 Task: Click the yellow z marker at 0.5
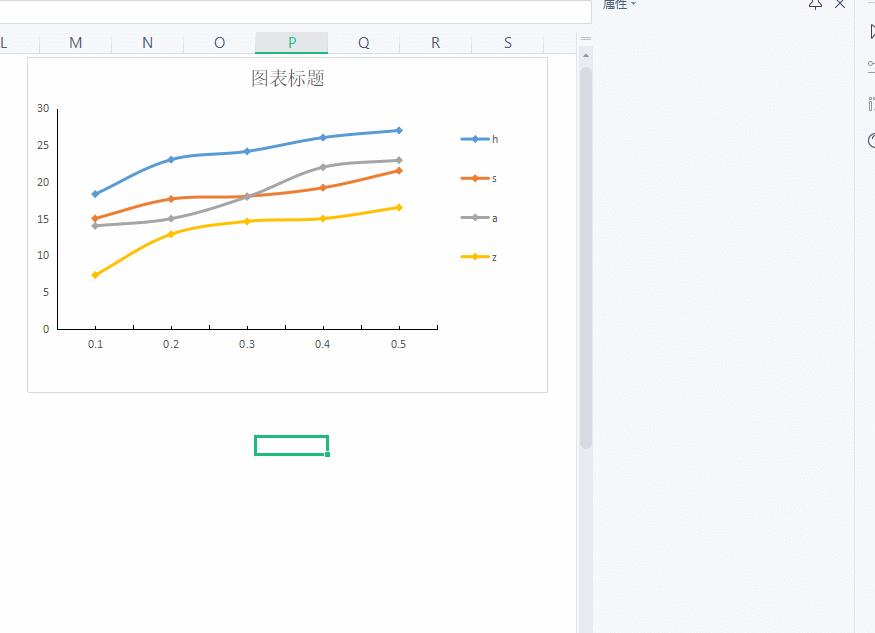point(398,207)
